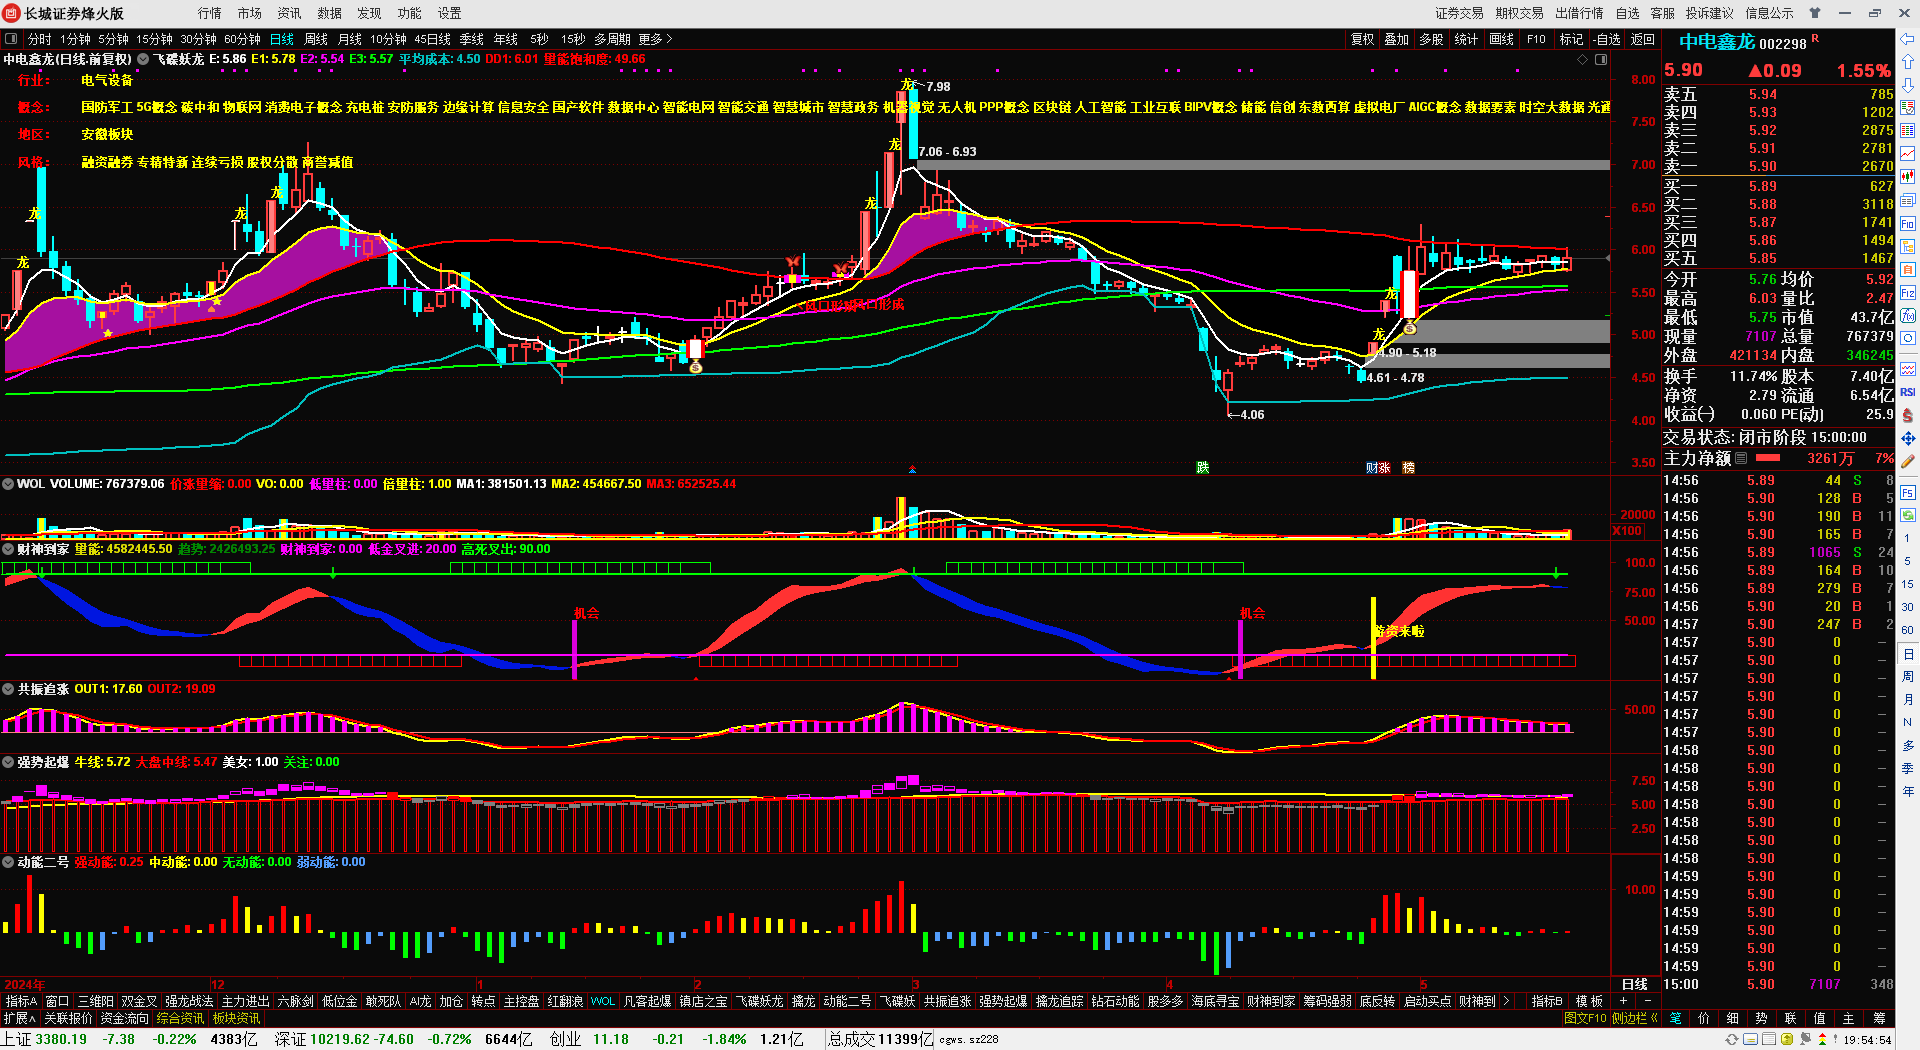Screen dimensions: 1920x1050
Task: Click 投诉建议 link in top bar
Action: [x=1709, y=13]
